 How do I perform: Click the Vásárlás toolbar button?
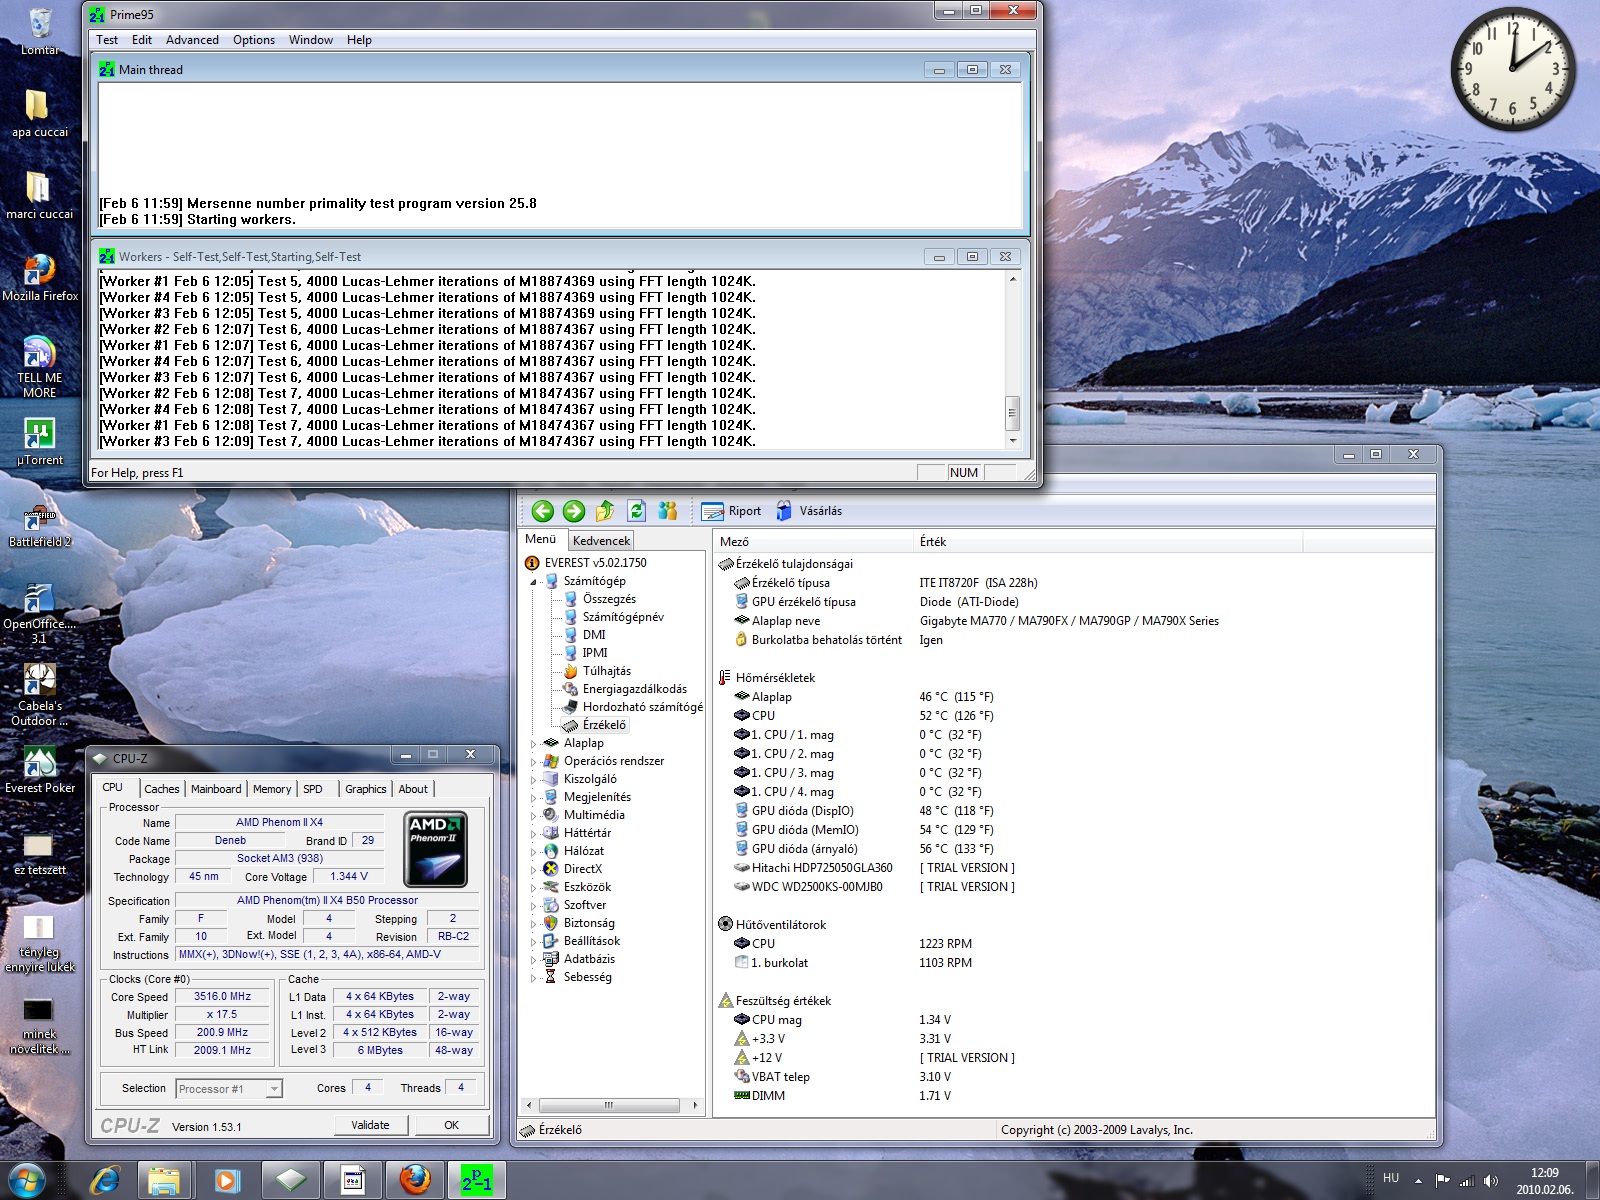point(808,511)
